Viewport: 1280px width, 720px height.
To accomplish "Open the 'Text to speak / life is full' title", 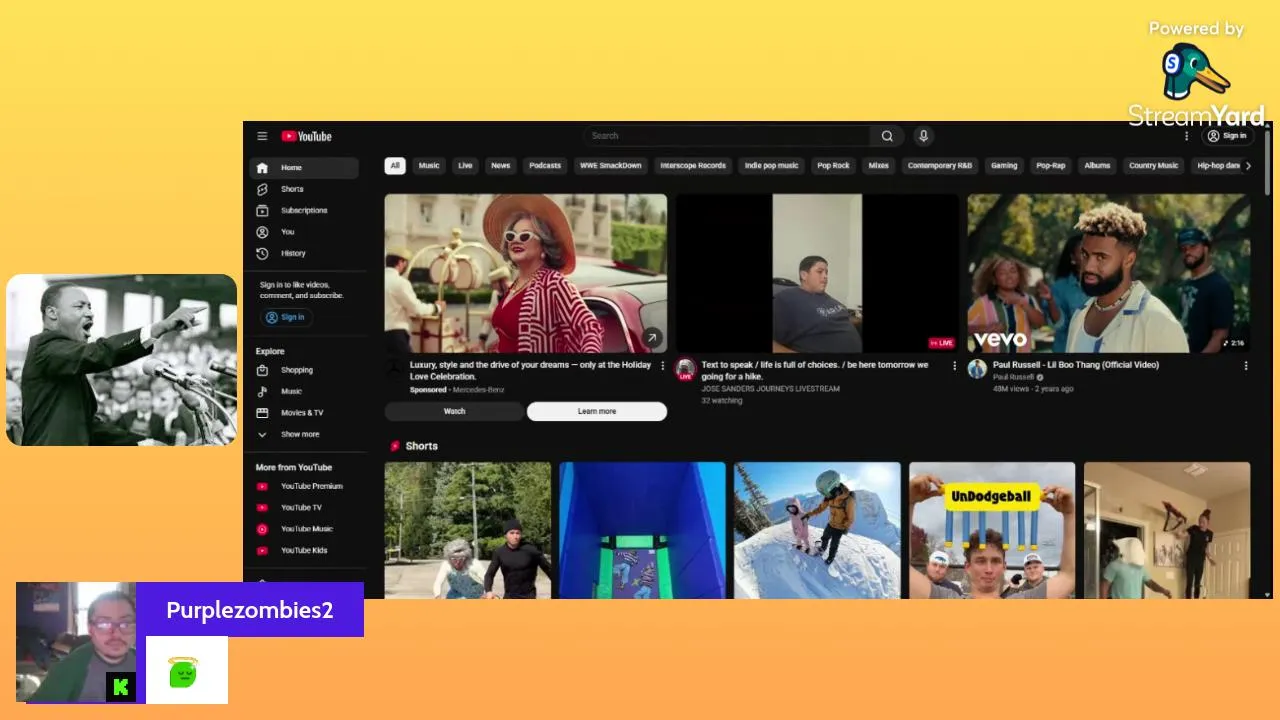I will [x=815, y=371].
